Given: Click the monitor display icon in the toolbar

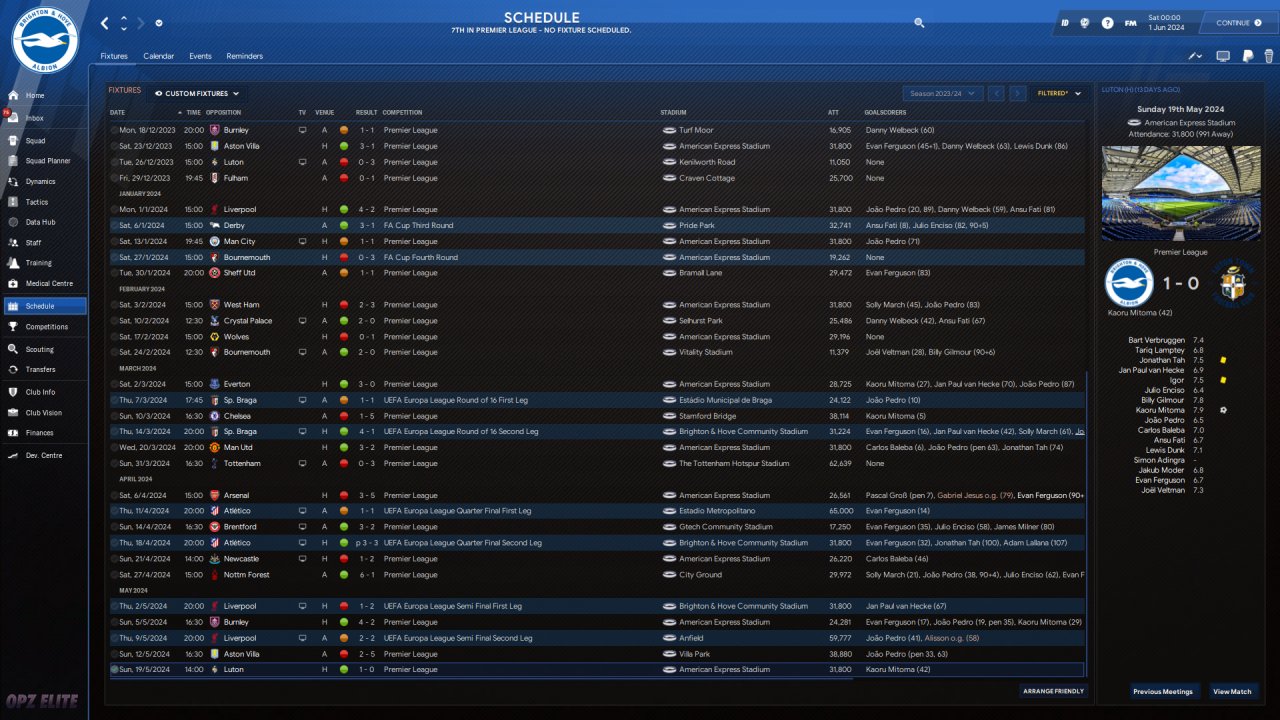Looking at the screenshot, I should click(x=1223, y=56).
